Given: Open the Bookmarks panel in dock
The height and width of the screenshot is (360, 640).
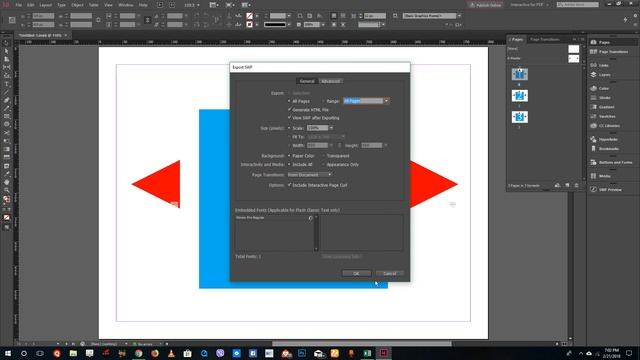Looking at the screenshot, I should 604,149.
